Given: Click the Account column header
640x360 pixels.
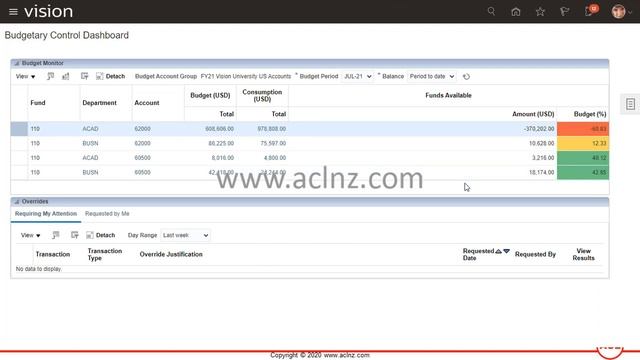Looking at the screenshot, I should pos(147,103).
